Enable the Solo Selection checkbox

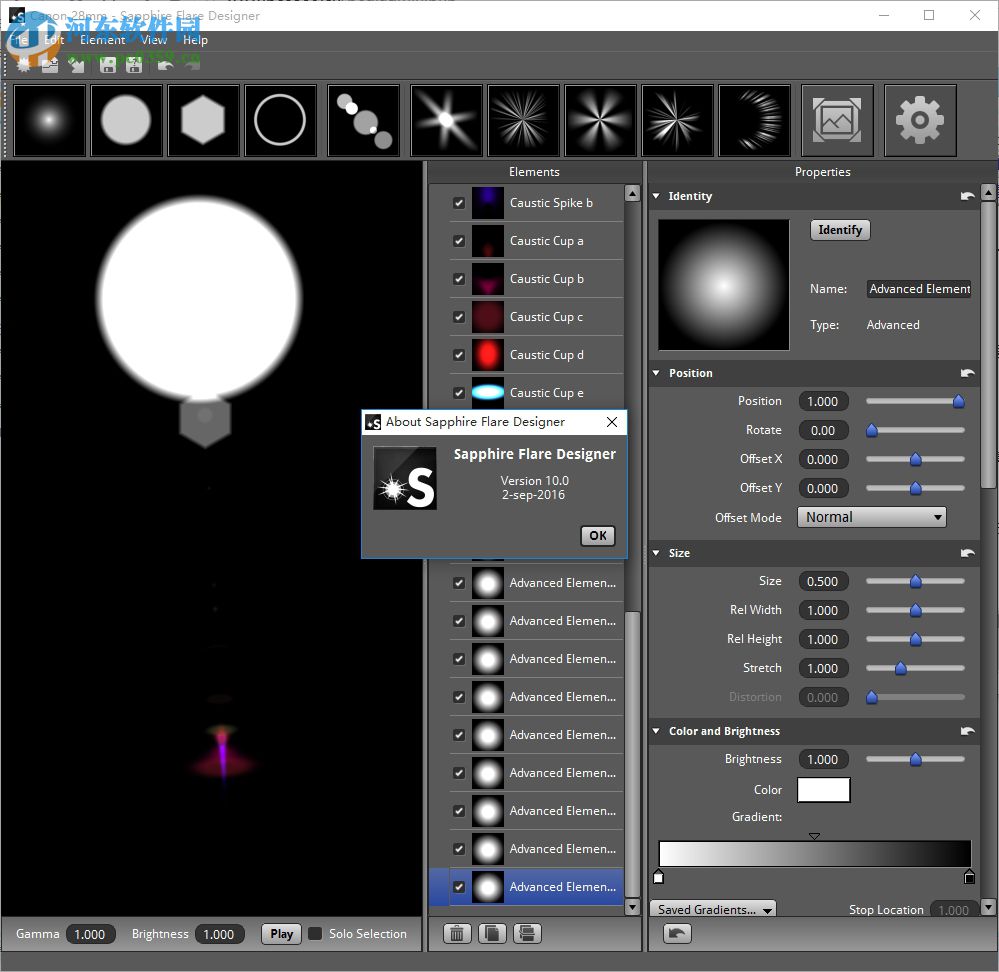point(315,933)
